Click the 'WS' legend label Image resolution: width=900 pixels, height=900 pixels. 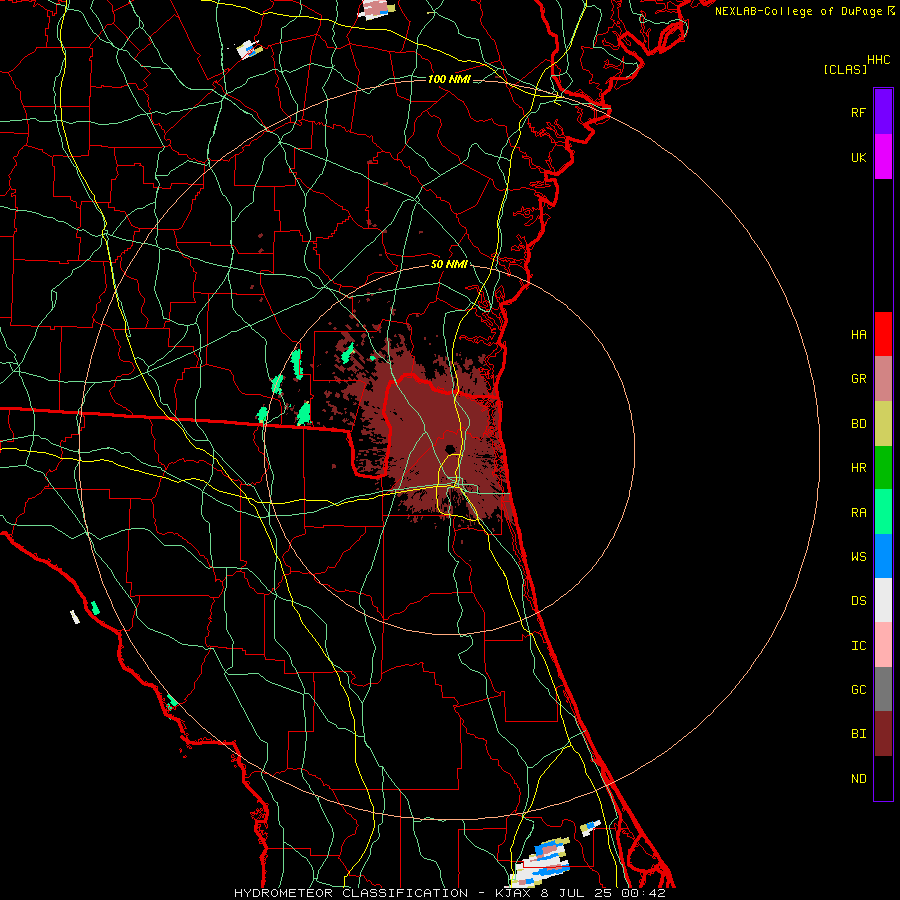pyautogui.click(x=858, y=556)
